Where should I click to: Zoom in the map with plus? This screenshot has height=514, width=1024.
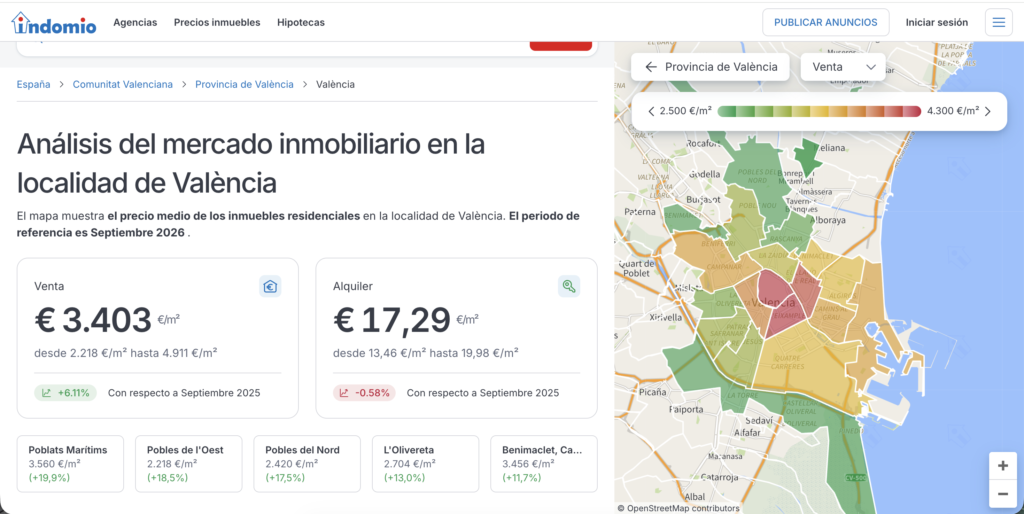click(1002, 466)
